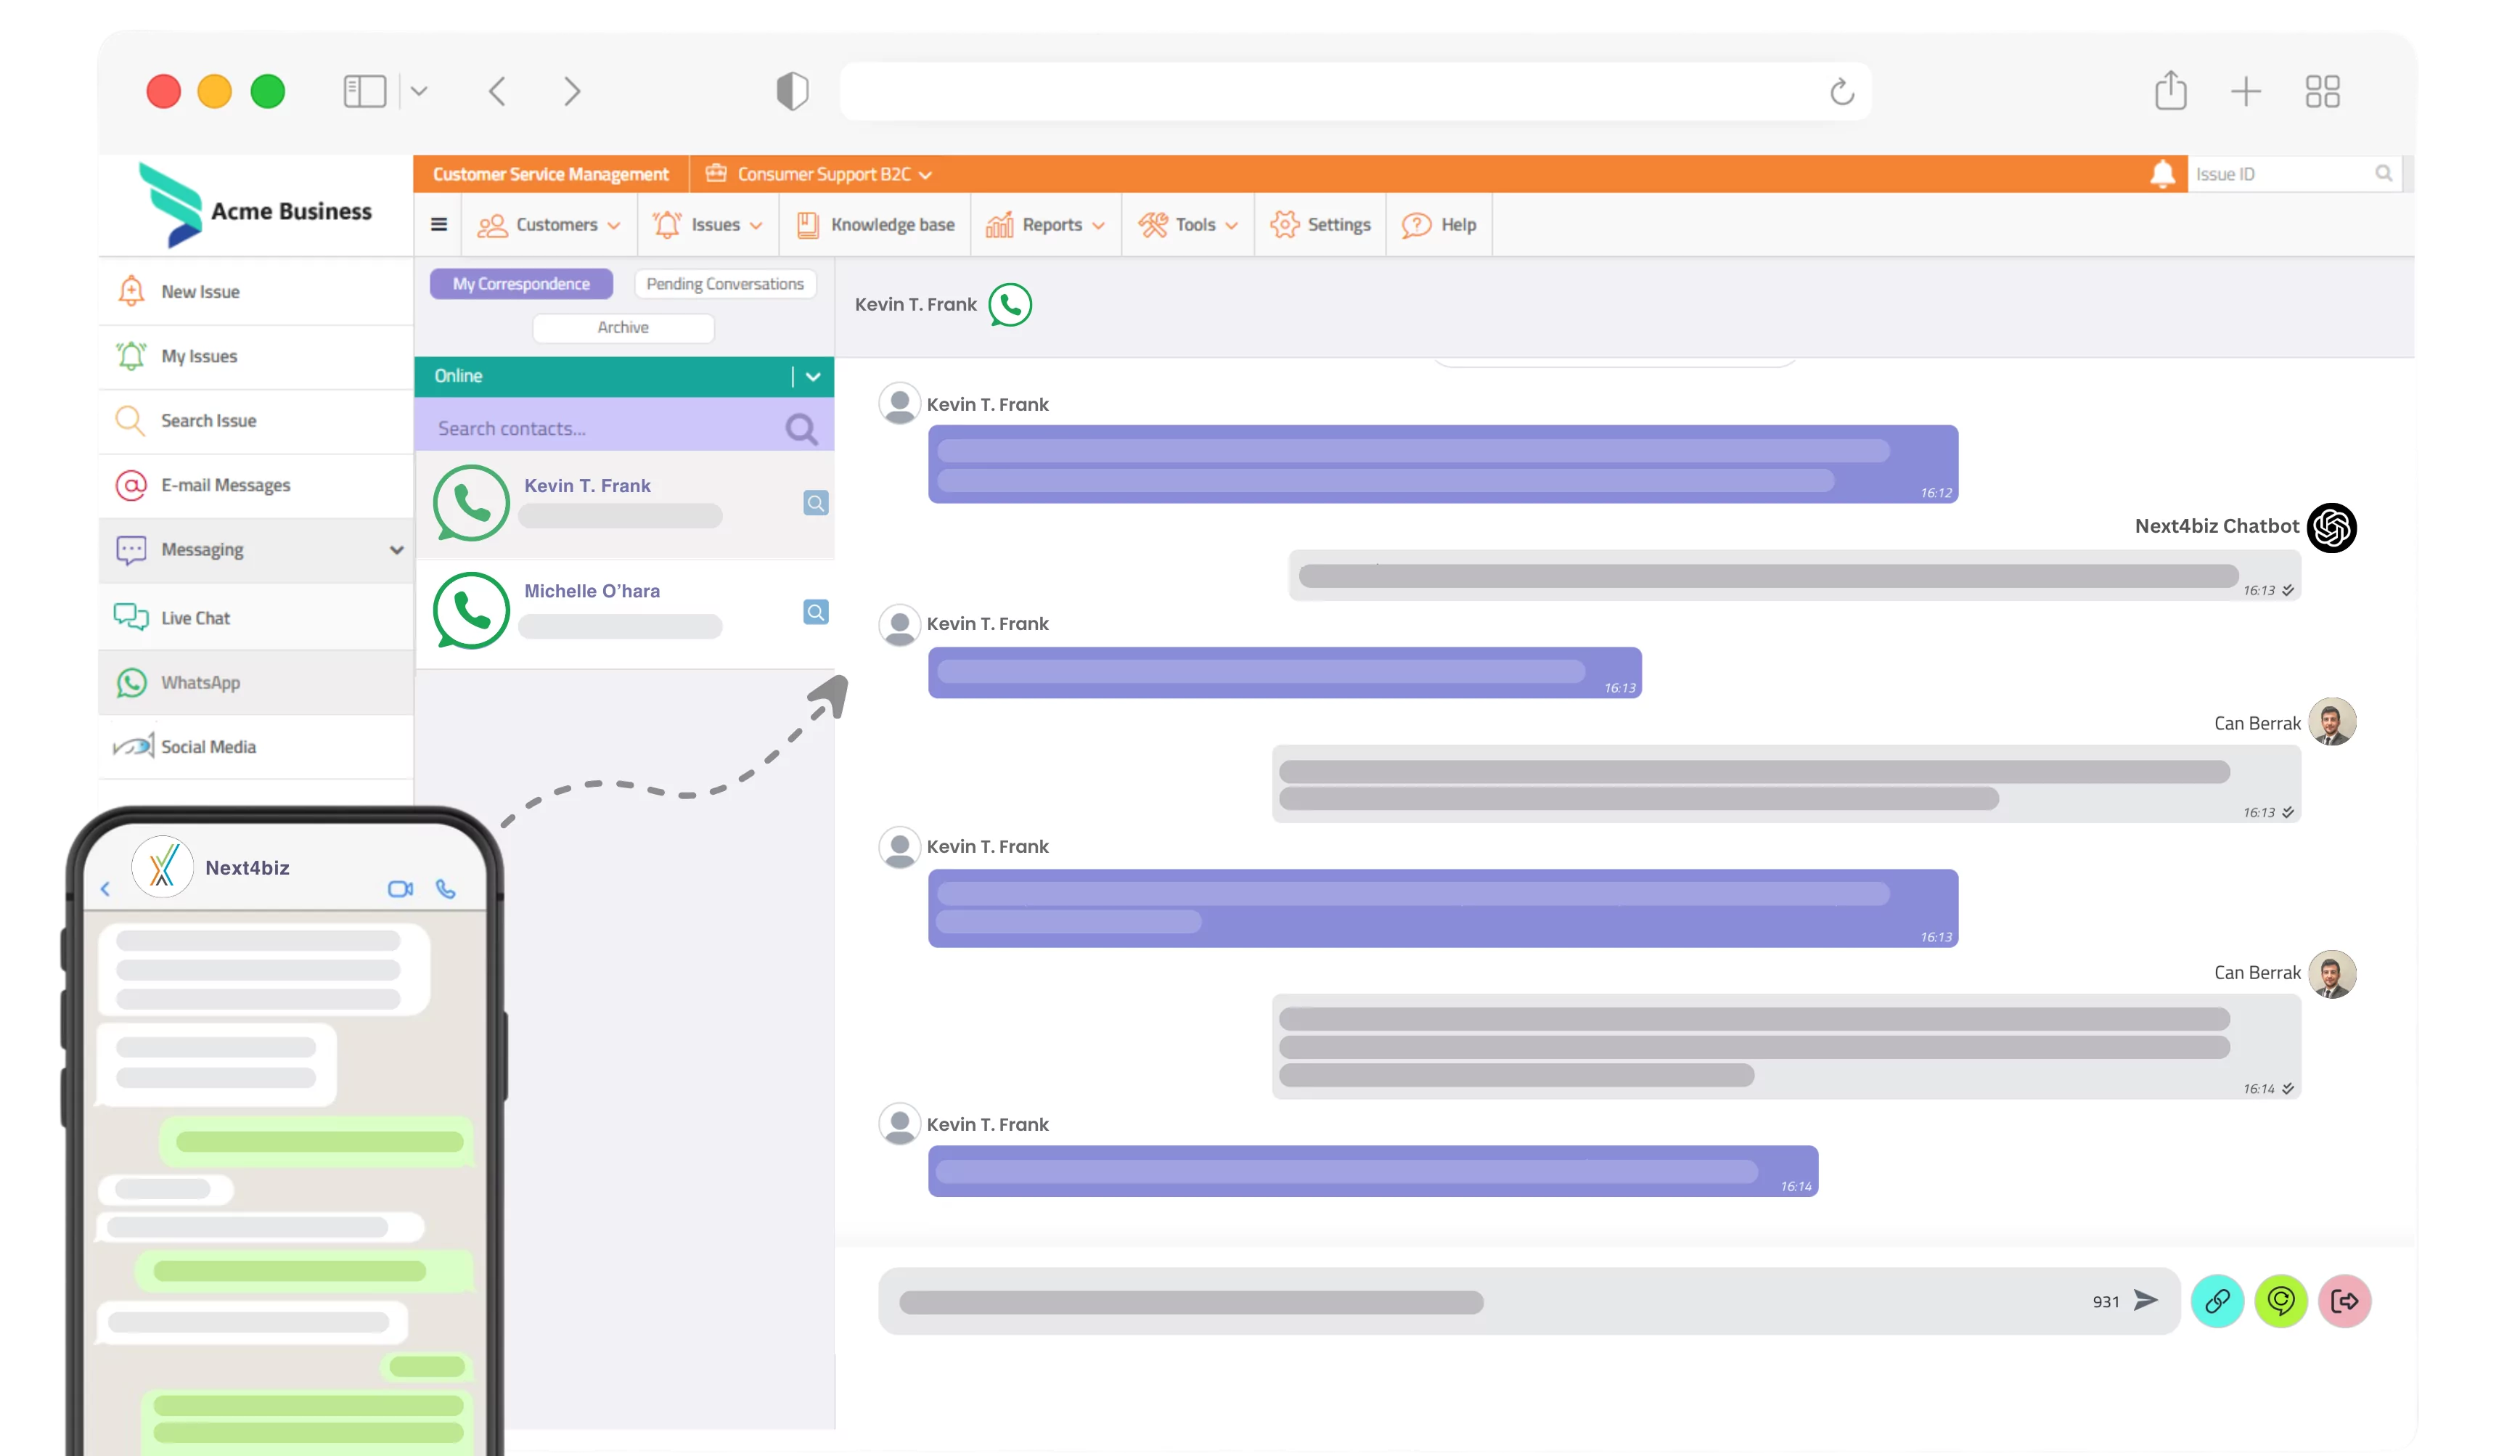Click the pink exit conversation button
Screen dimensions: 2520x1456
point(2345,1301)
